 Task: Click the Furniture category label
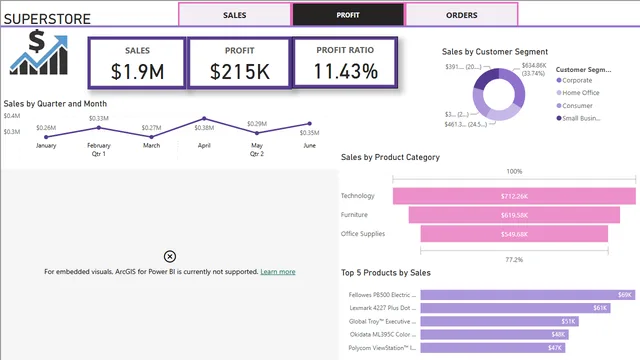point(354,215)
